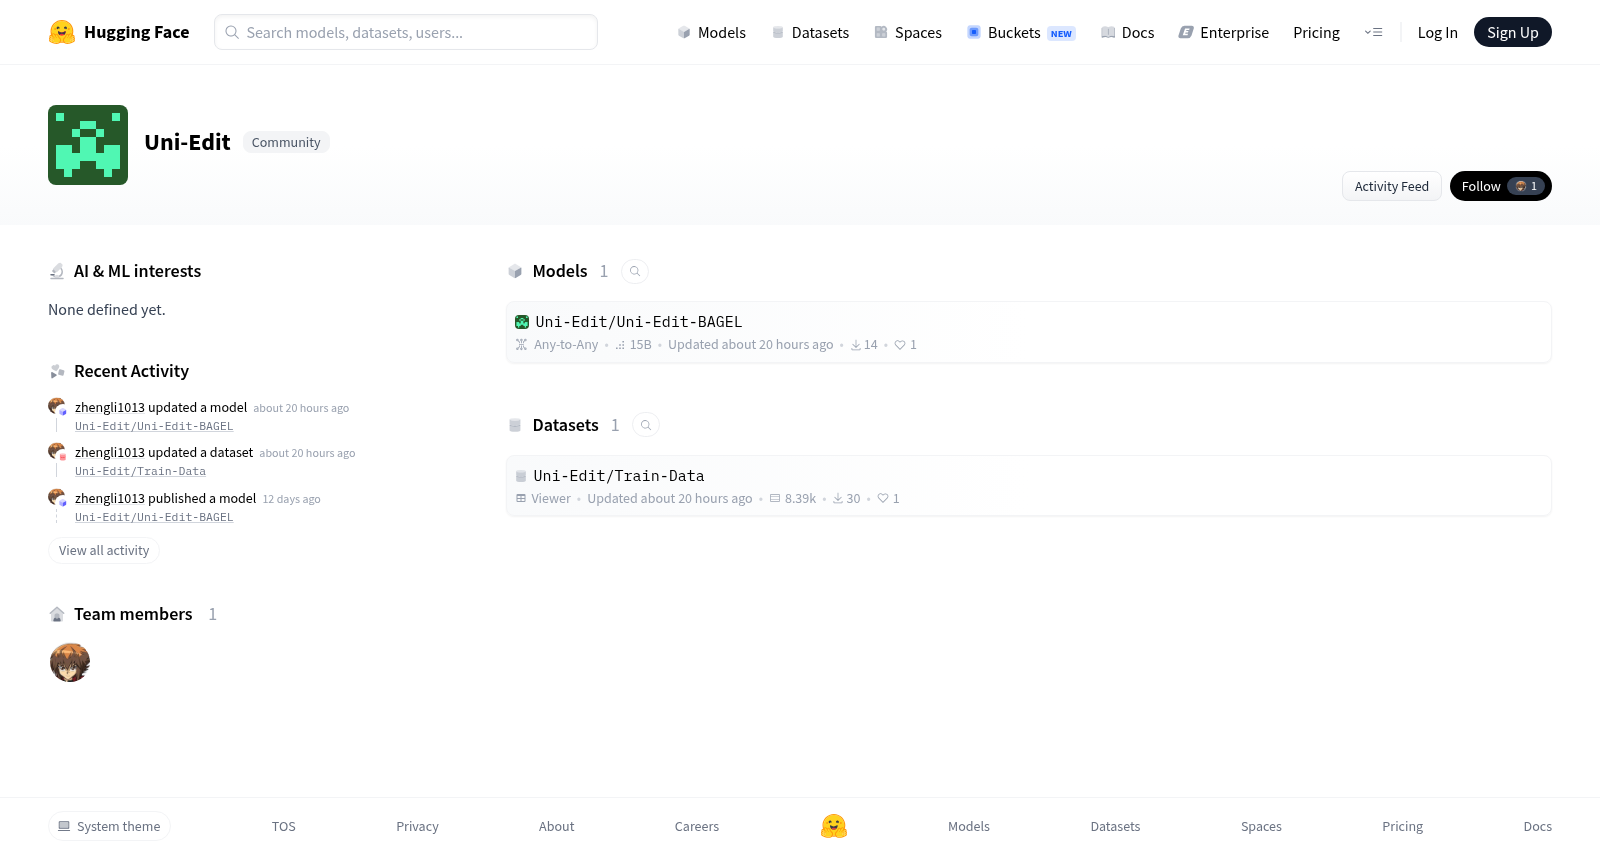Click the zhengli1013 avatar beside 'updated a model'
The image size is (1600, 861).
57,407
